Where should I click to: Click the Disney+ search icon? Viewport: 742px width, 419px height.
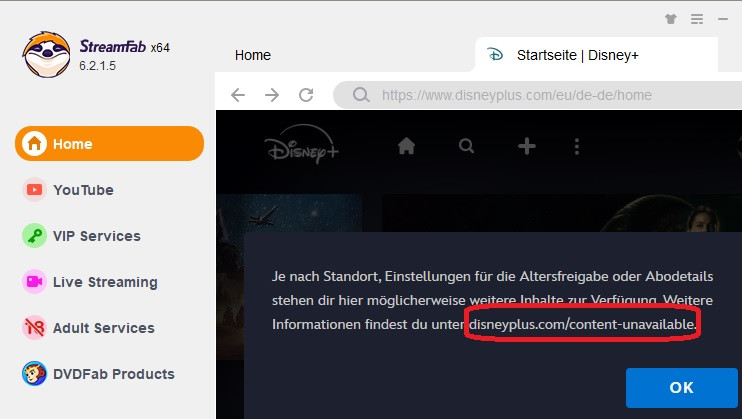[x=467, y=146]
